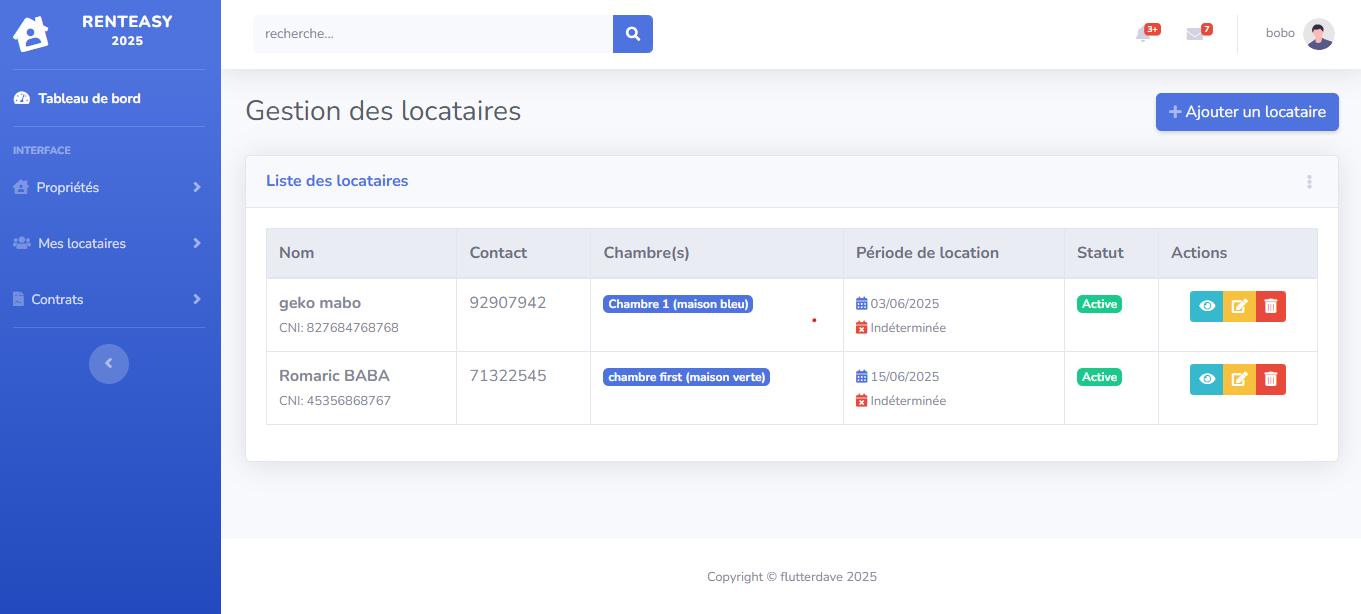Focus the recherche search field
1361x614 pixels.
[433, 34]
